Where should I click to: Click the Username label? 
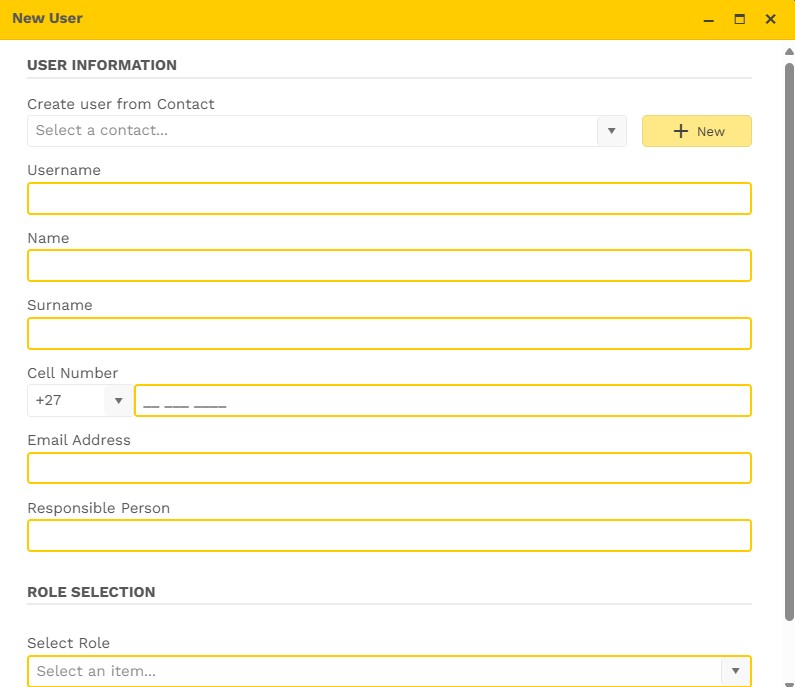[64, 170]
